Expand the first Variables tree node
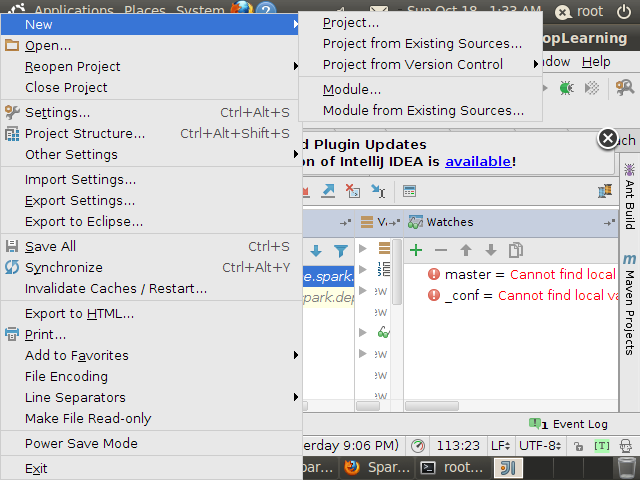The height and width of the screenshot is (480, 640). tap(362, 248)
